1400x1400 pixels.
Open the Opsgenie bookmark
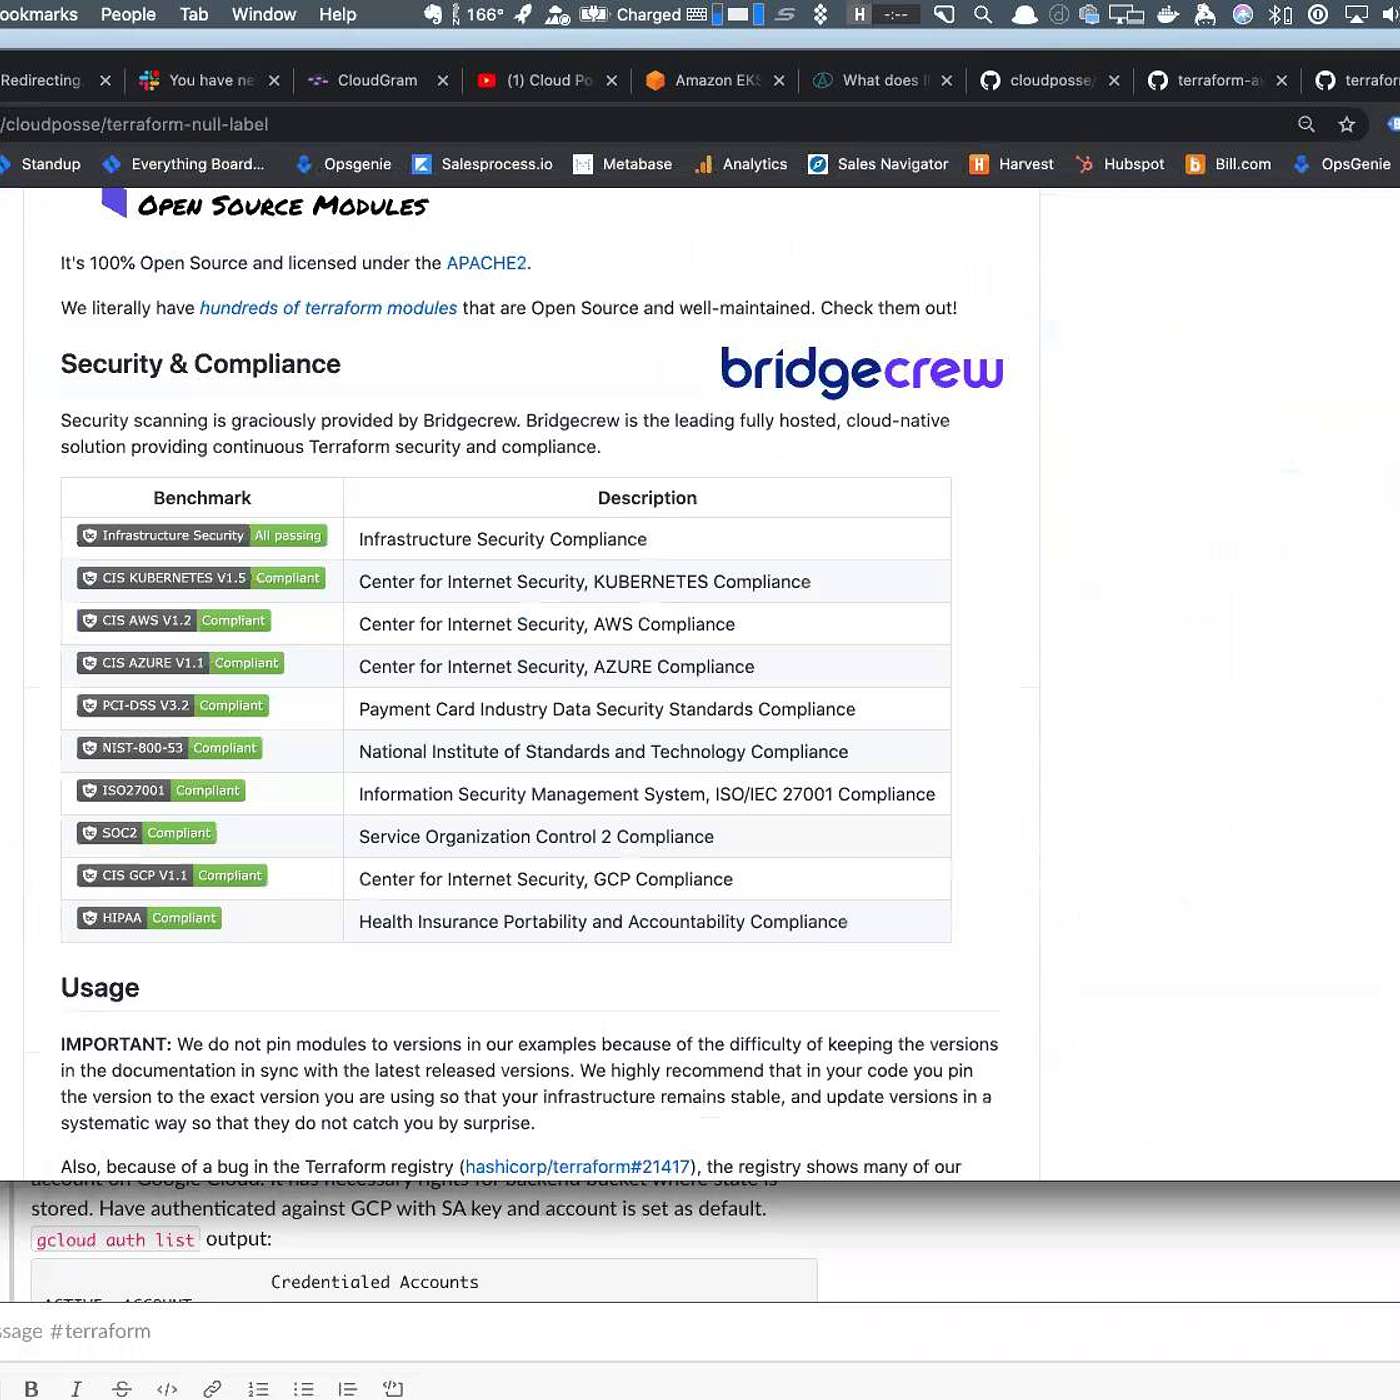pyautogui.click(x=343, y=164)
